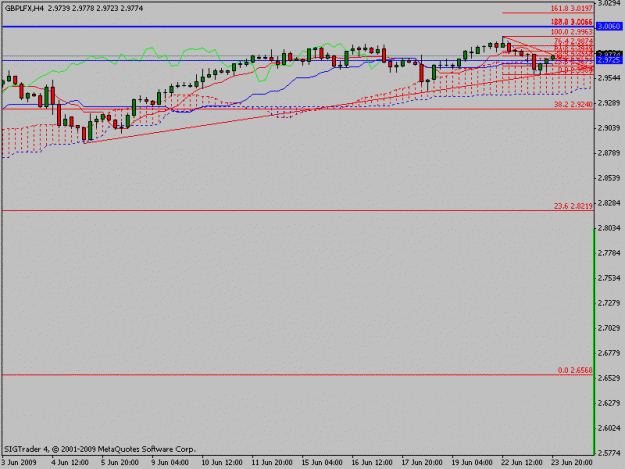Screen dimensions: 625x469
Task: Click the 5 Jun 20:00 time label
Action: [120, 462]
